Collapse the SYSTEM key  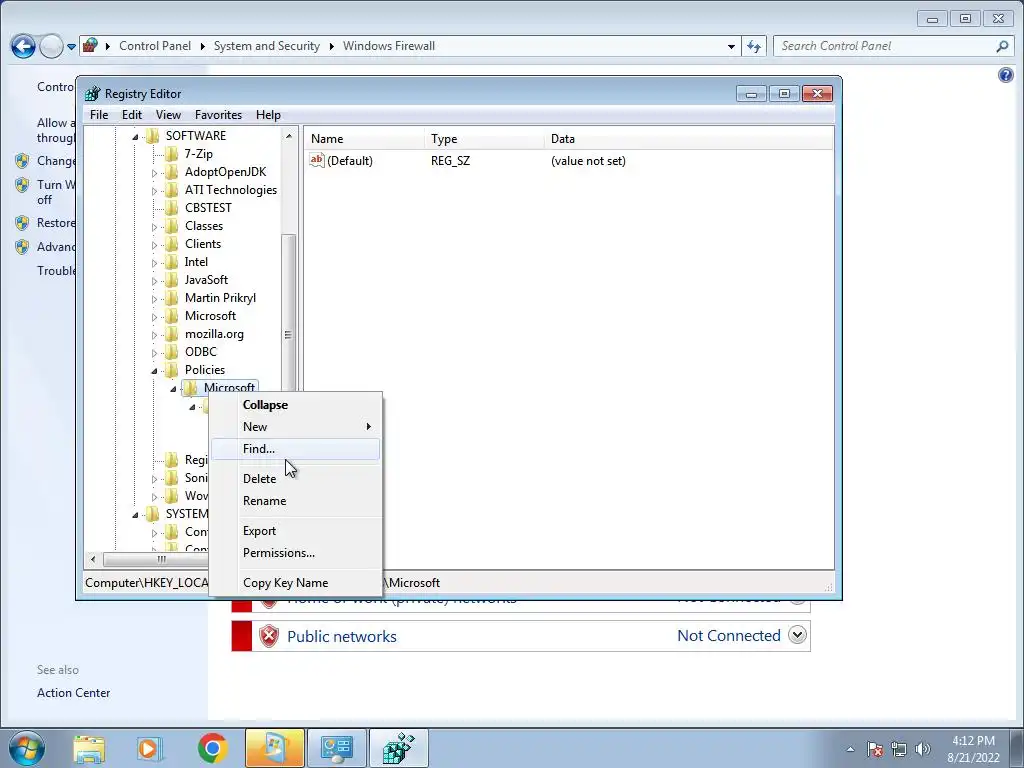pos(135,515)
